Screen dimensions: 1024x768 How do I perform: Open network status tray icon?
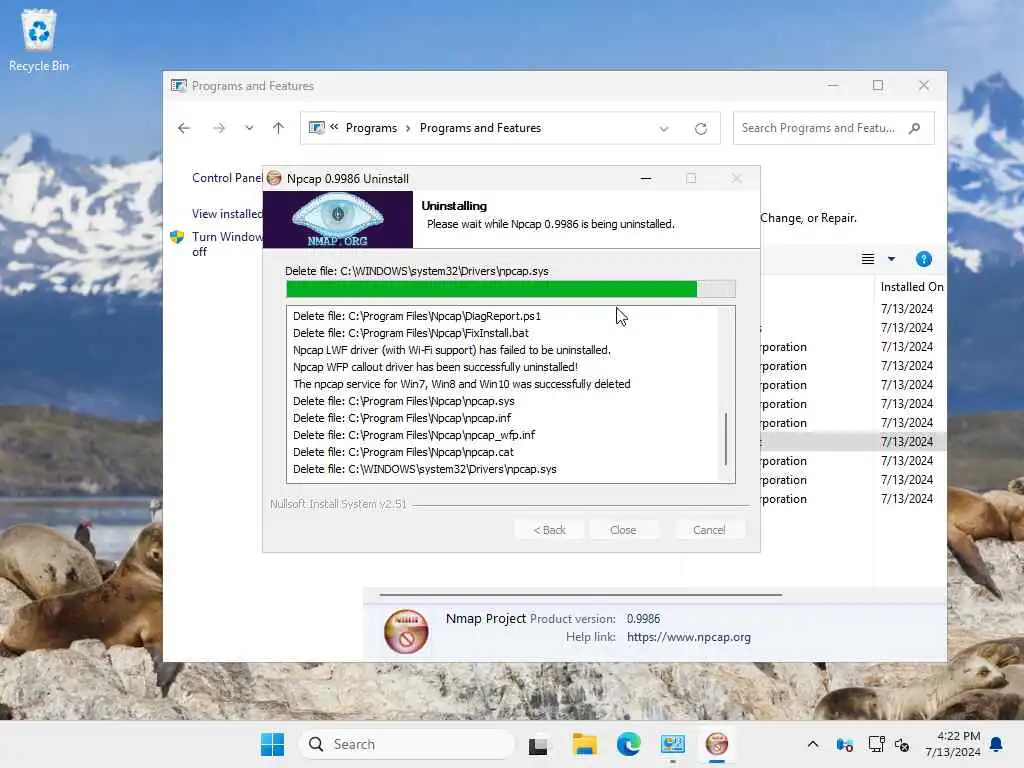pyautogui.click(x=876, y=744)
